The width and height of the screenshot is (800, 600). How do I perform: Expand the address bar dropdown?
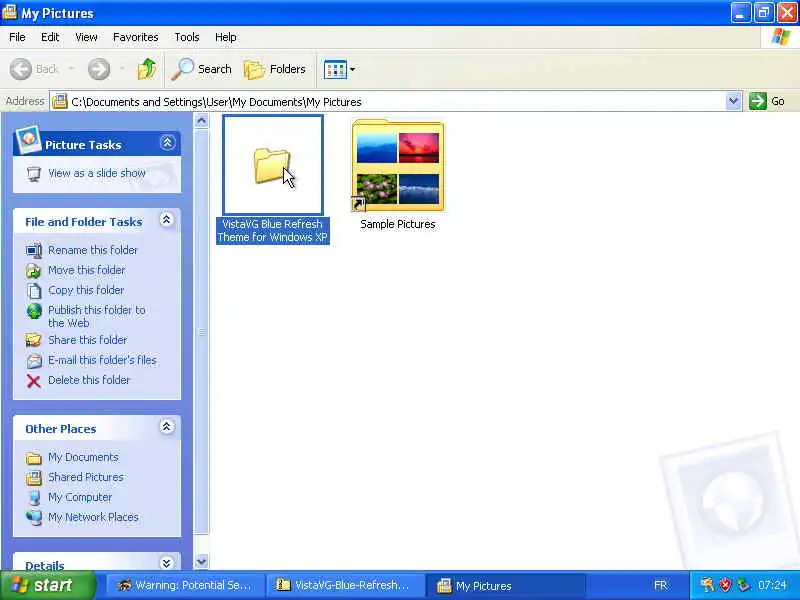pyautogui.click(x=733, y=101)
